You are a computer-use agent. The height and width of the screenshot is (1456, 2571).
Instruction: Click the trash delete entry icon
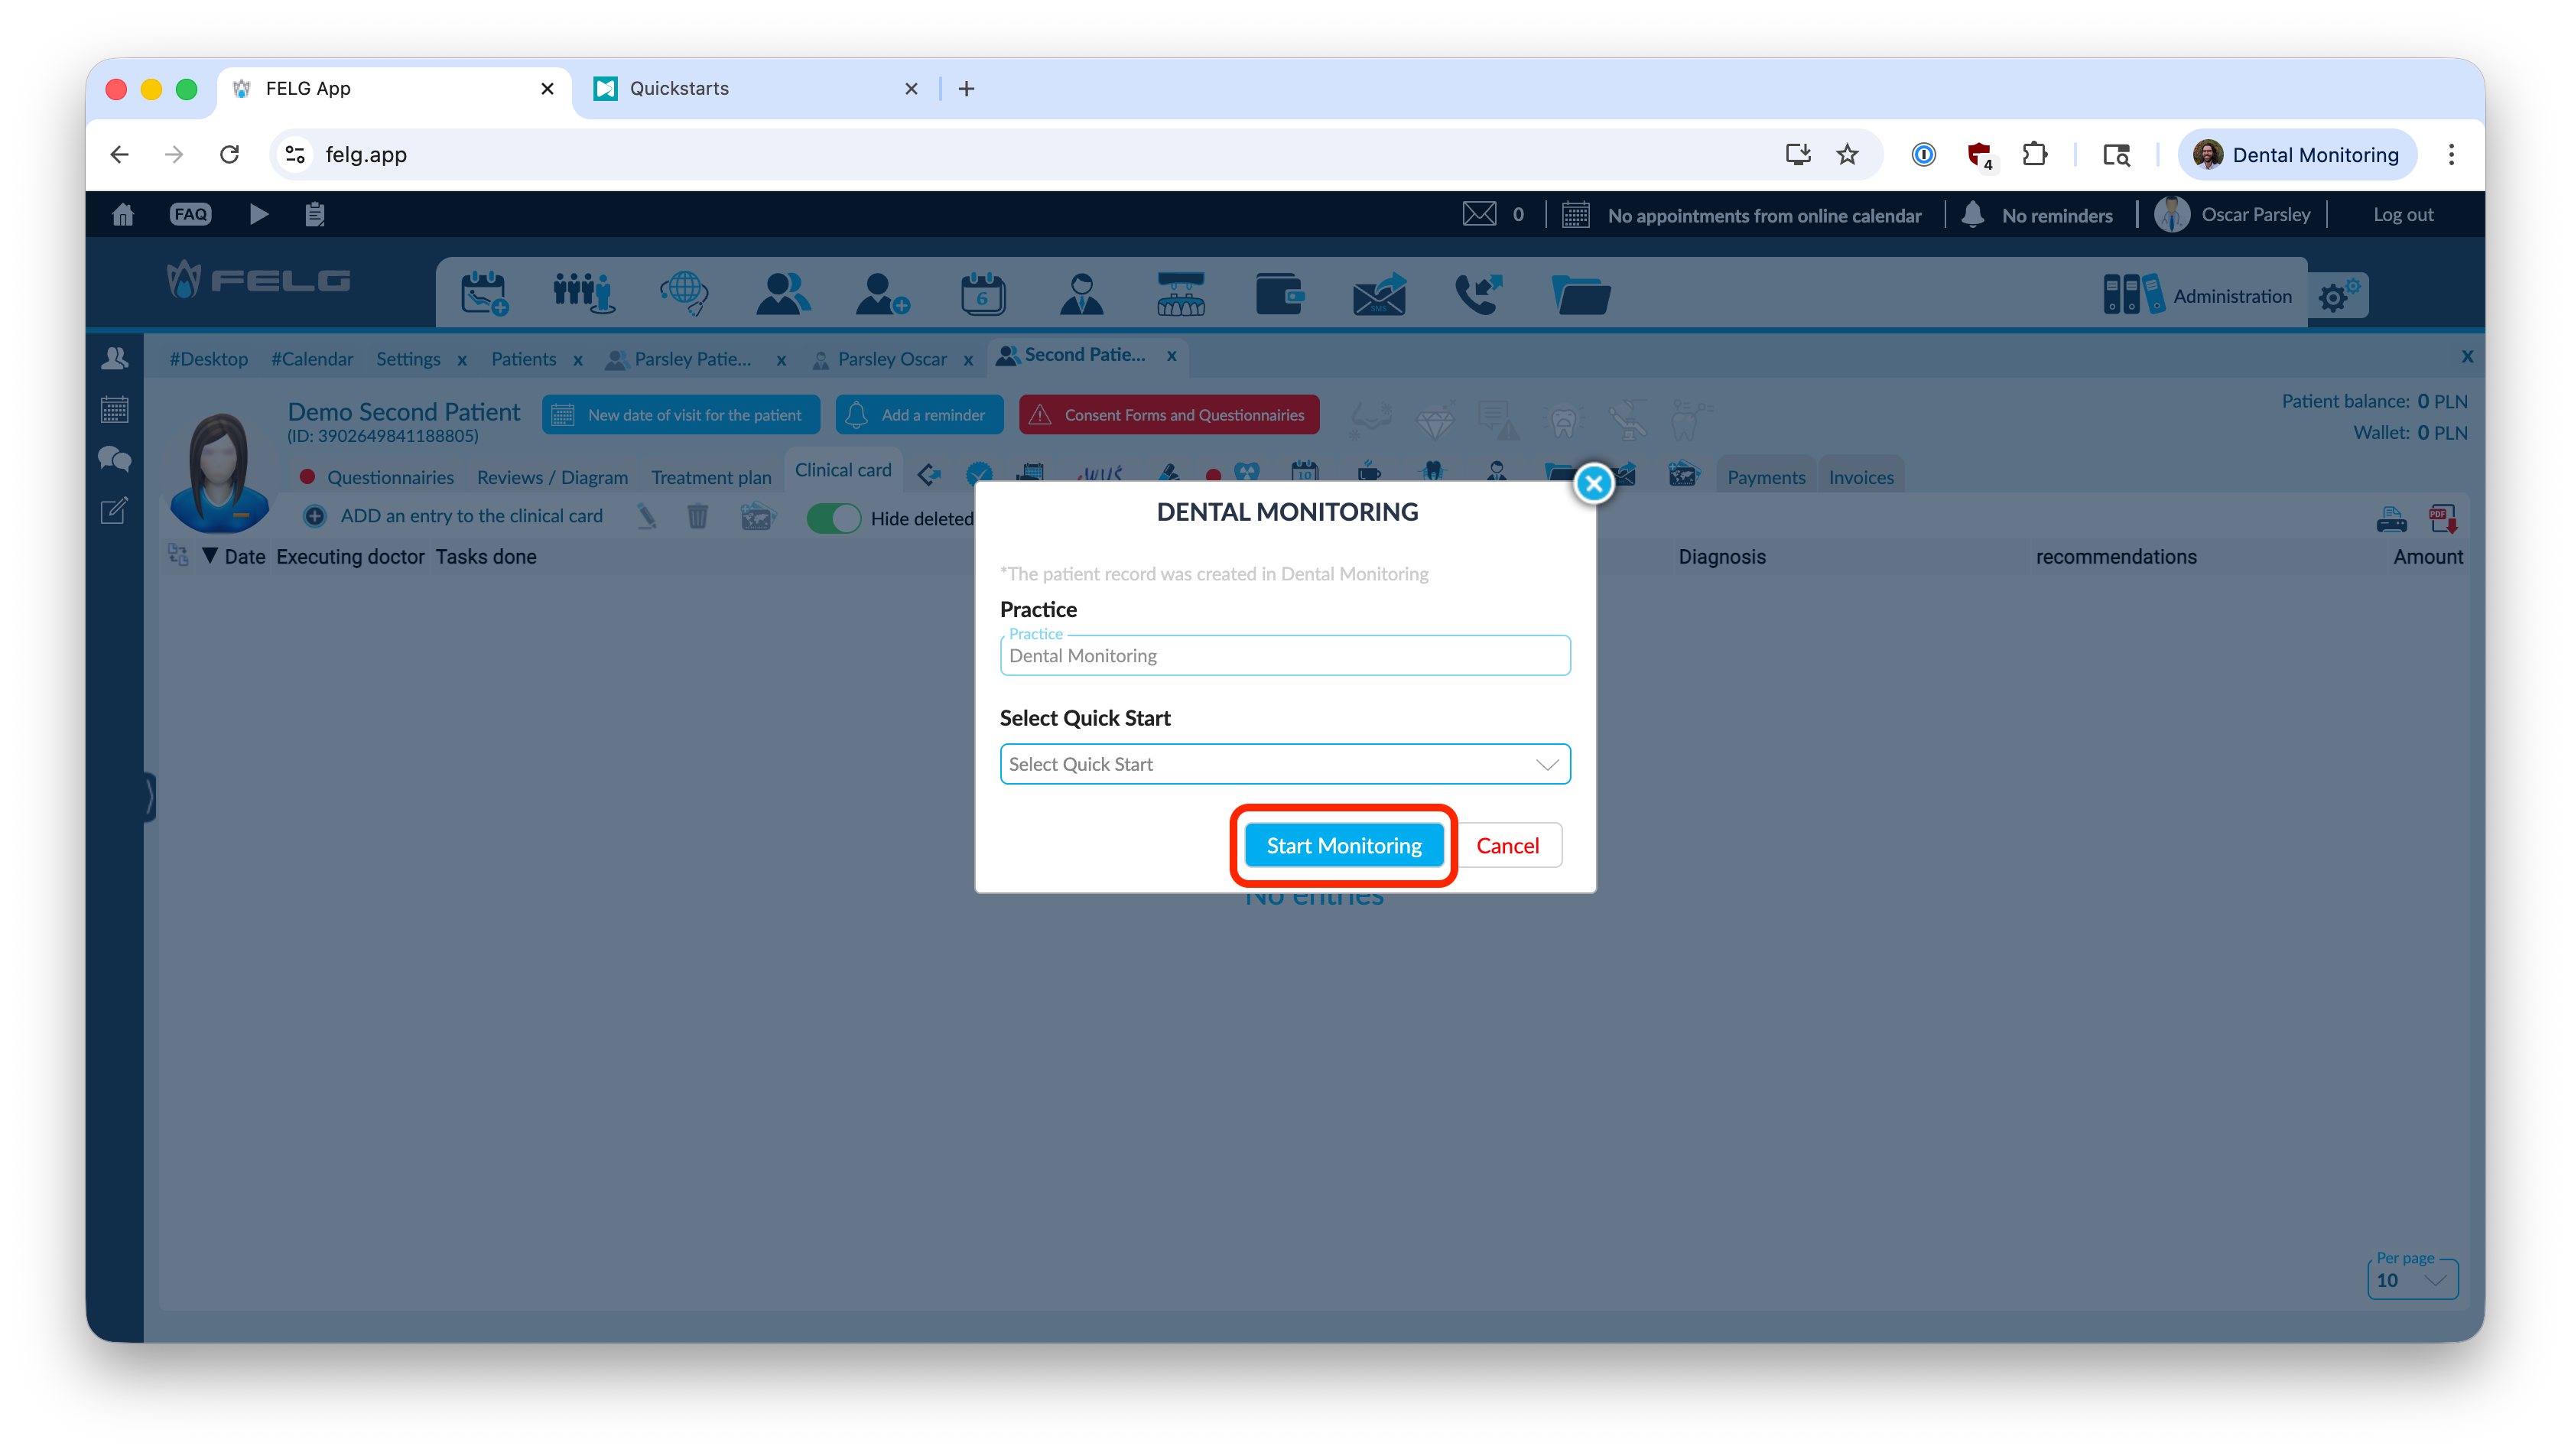click(697, 516)
